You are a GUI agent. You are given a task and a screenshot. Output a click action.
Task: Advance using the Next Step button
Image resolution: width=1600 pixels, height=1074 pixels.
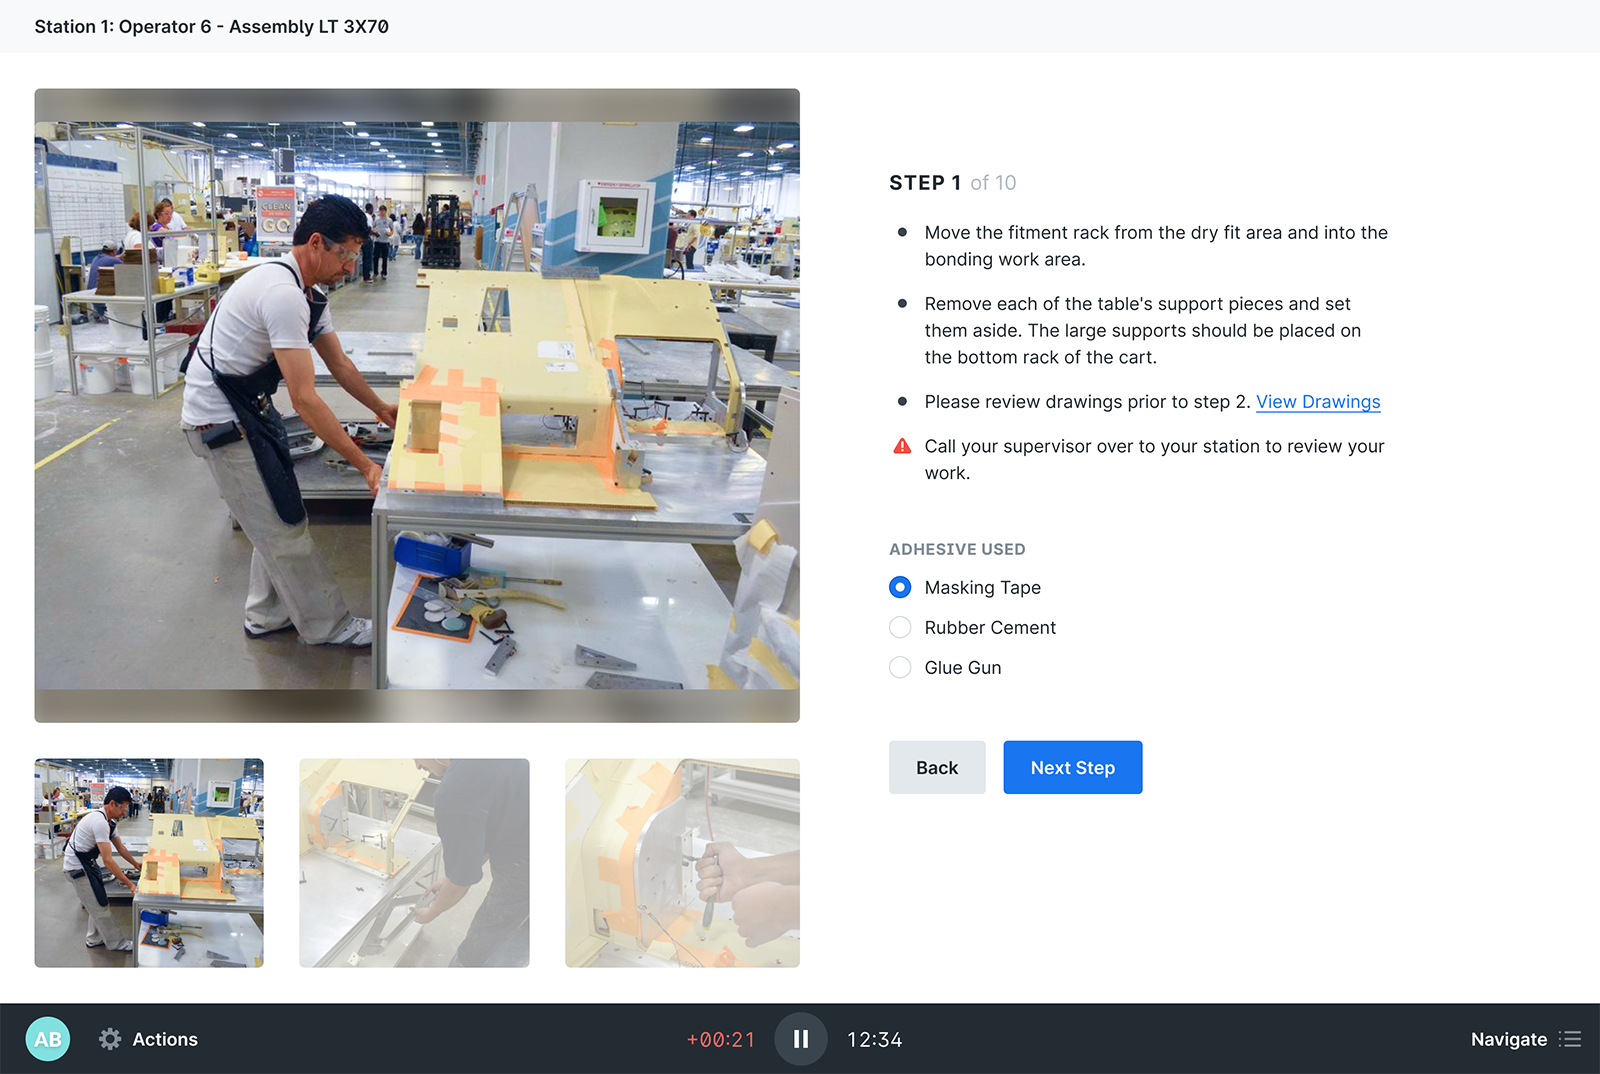tap(1072, 767)
